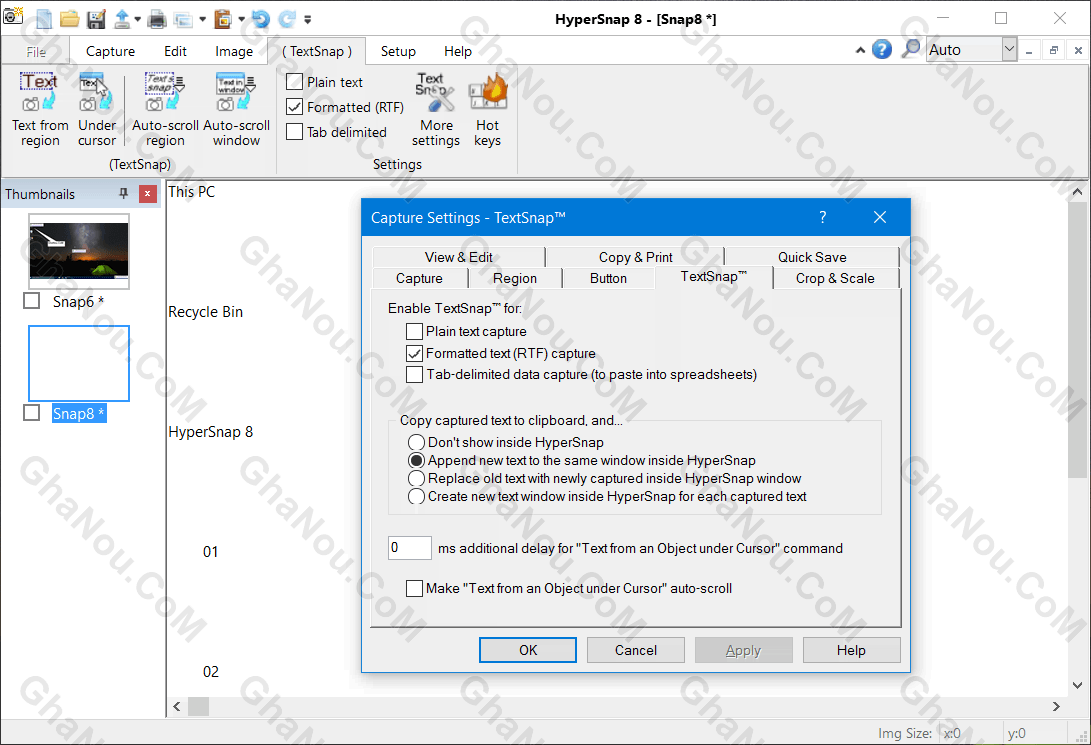
Task: Open a file with the folder icon
Action: (x=70, y=19)
